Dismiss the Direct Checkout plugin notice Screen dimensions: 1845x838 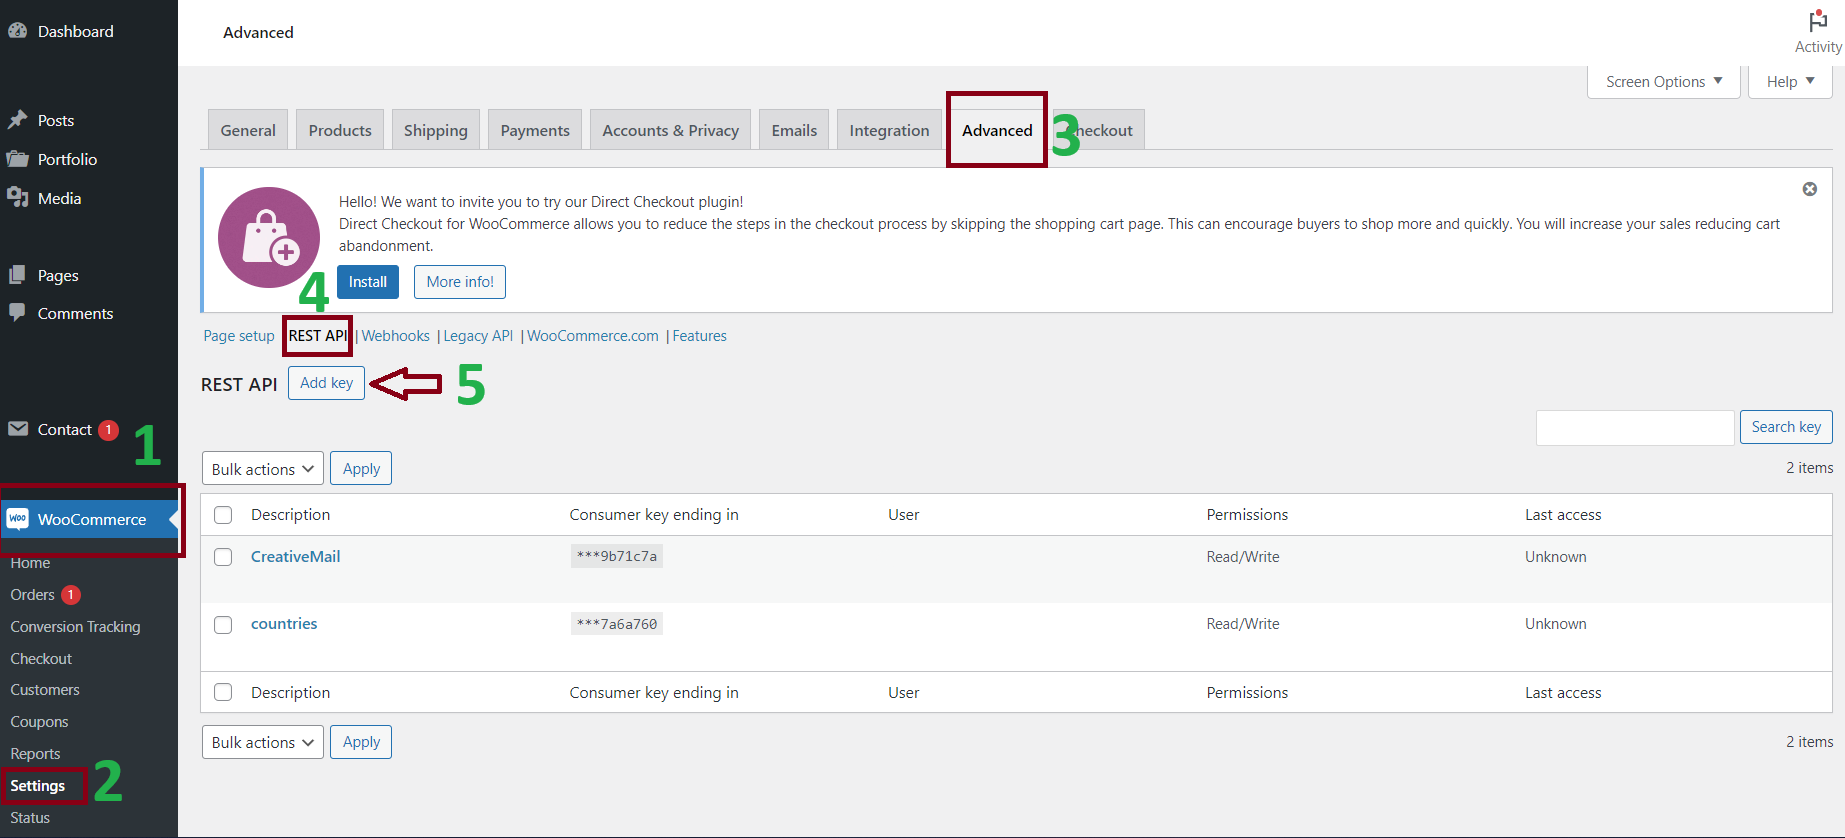coord(1809,189)
